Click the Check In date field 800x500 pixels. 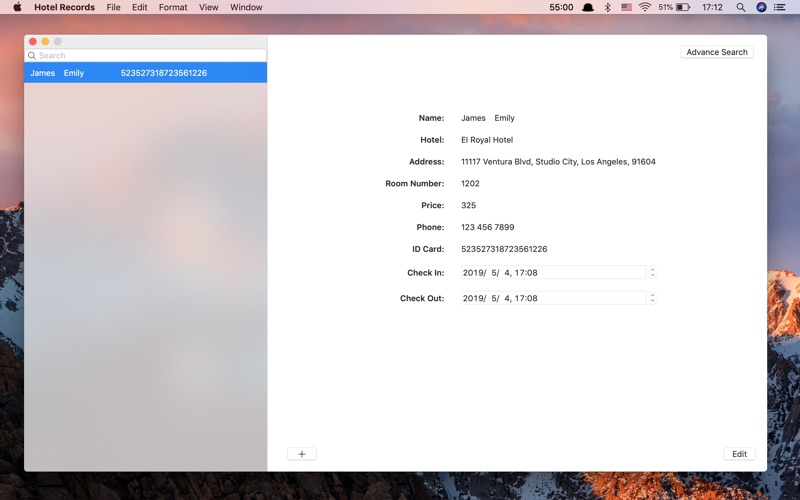(553, 272)
